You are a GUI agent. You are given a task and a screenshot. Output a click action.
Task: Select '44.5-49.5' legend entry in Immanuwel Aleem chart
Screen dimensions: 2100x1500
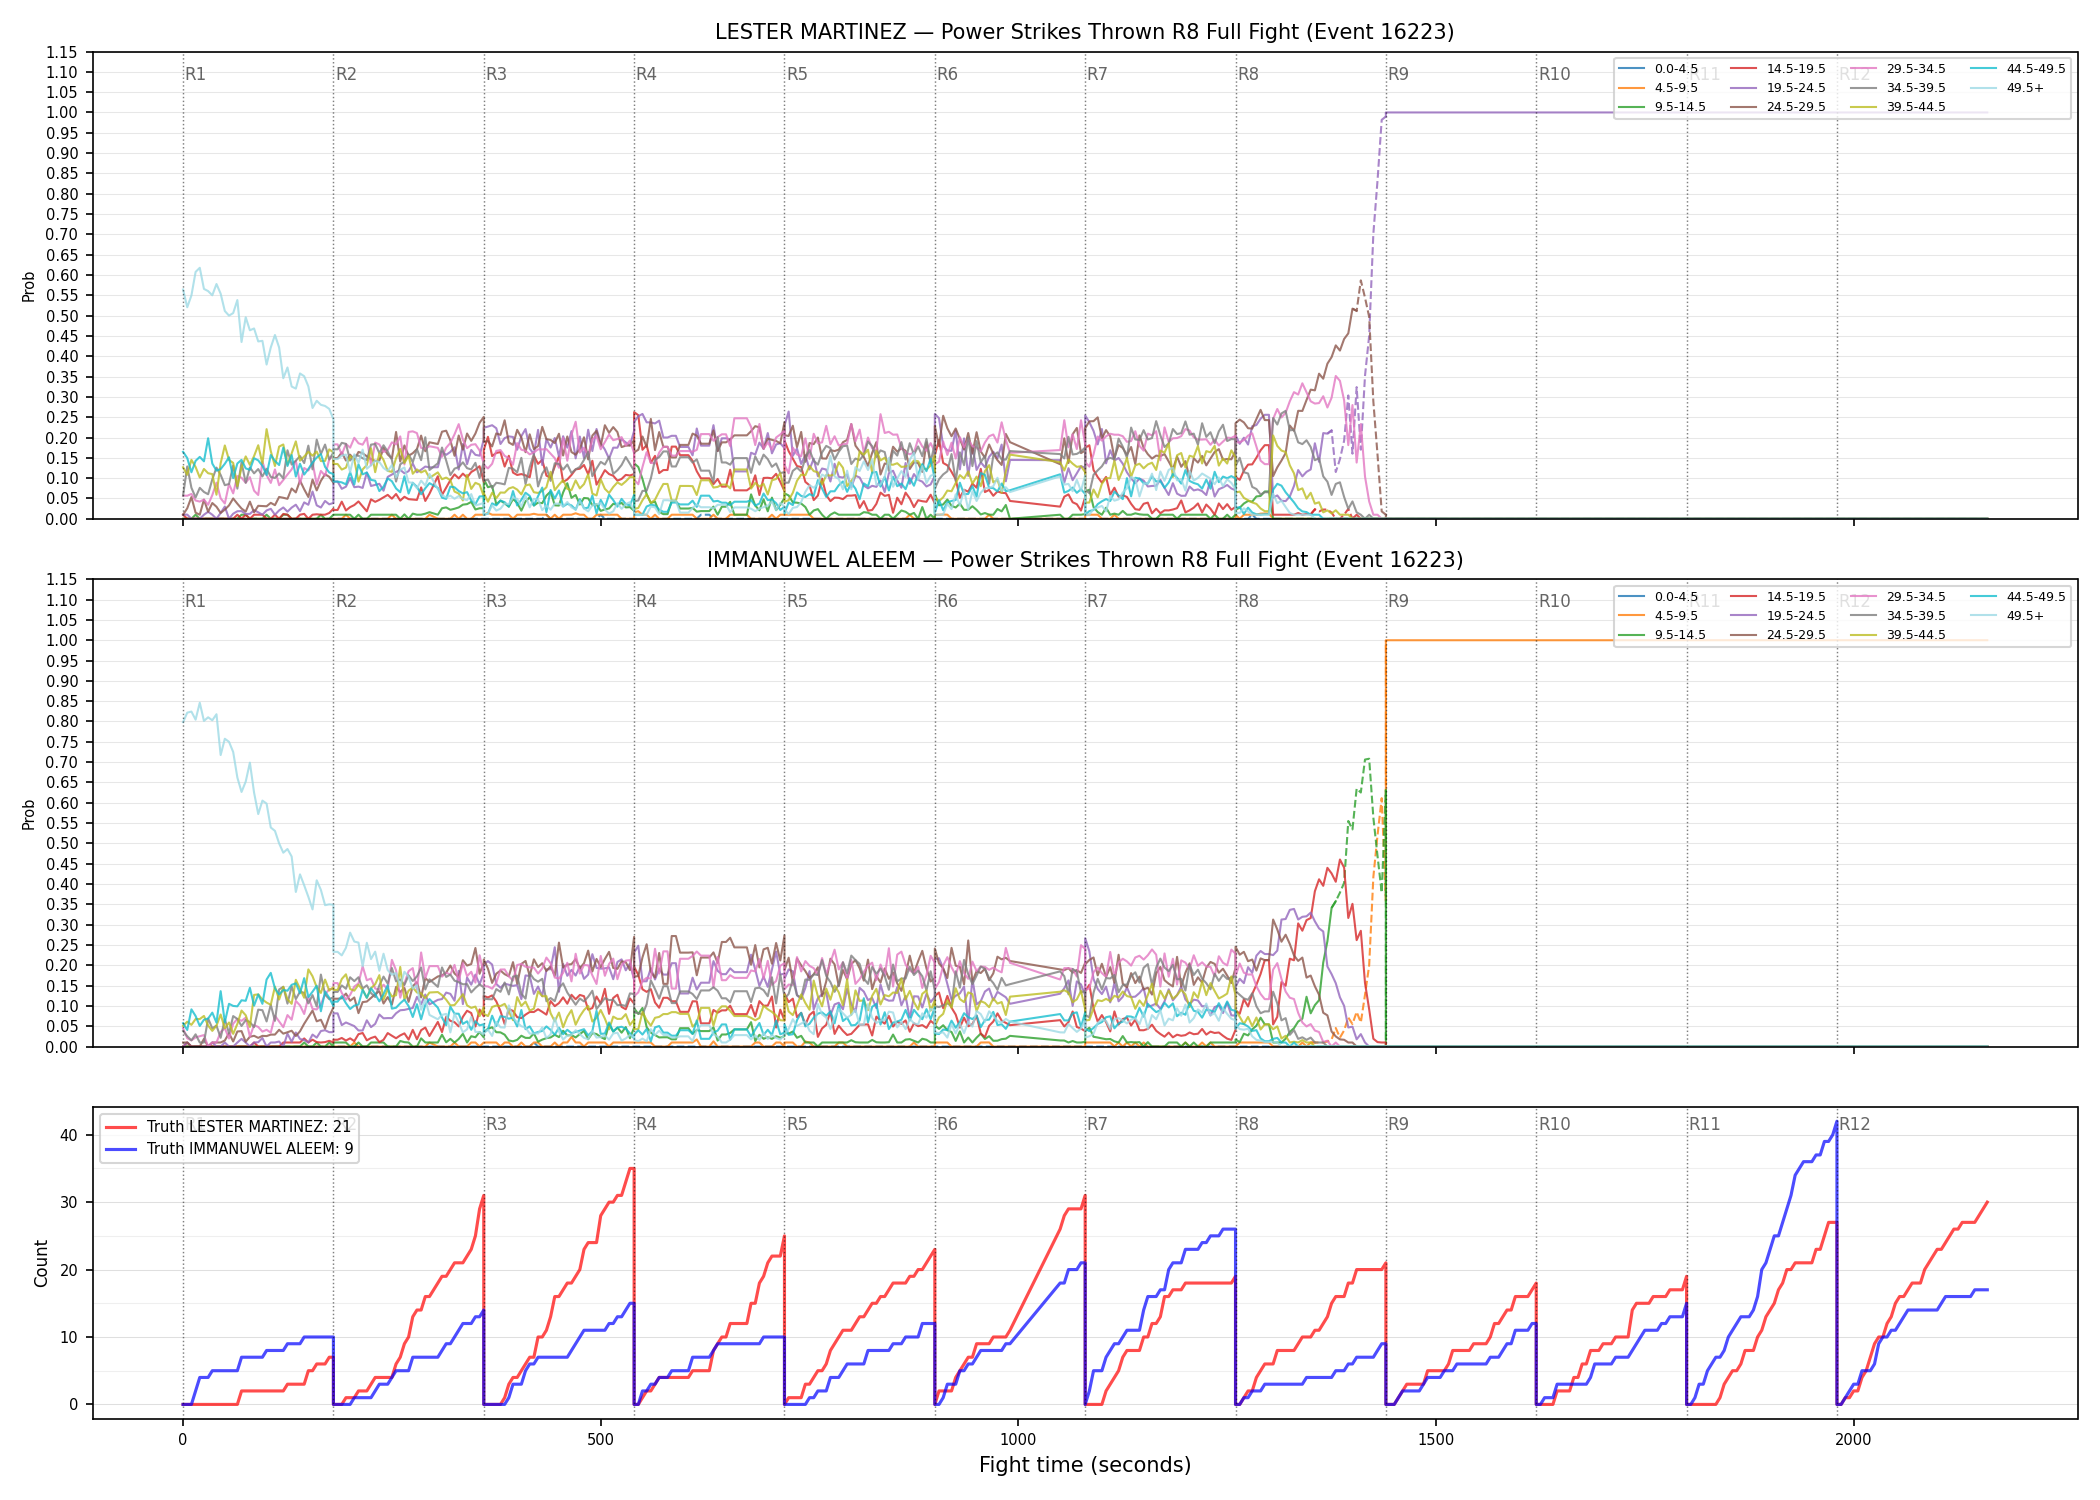(x=2018, y=597)
